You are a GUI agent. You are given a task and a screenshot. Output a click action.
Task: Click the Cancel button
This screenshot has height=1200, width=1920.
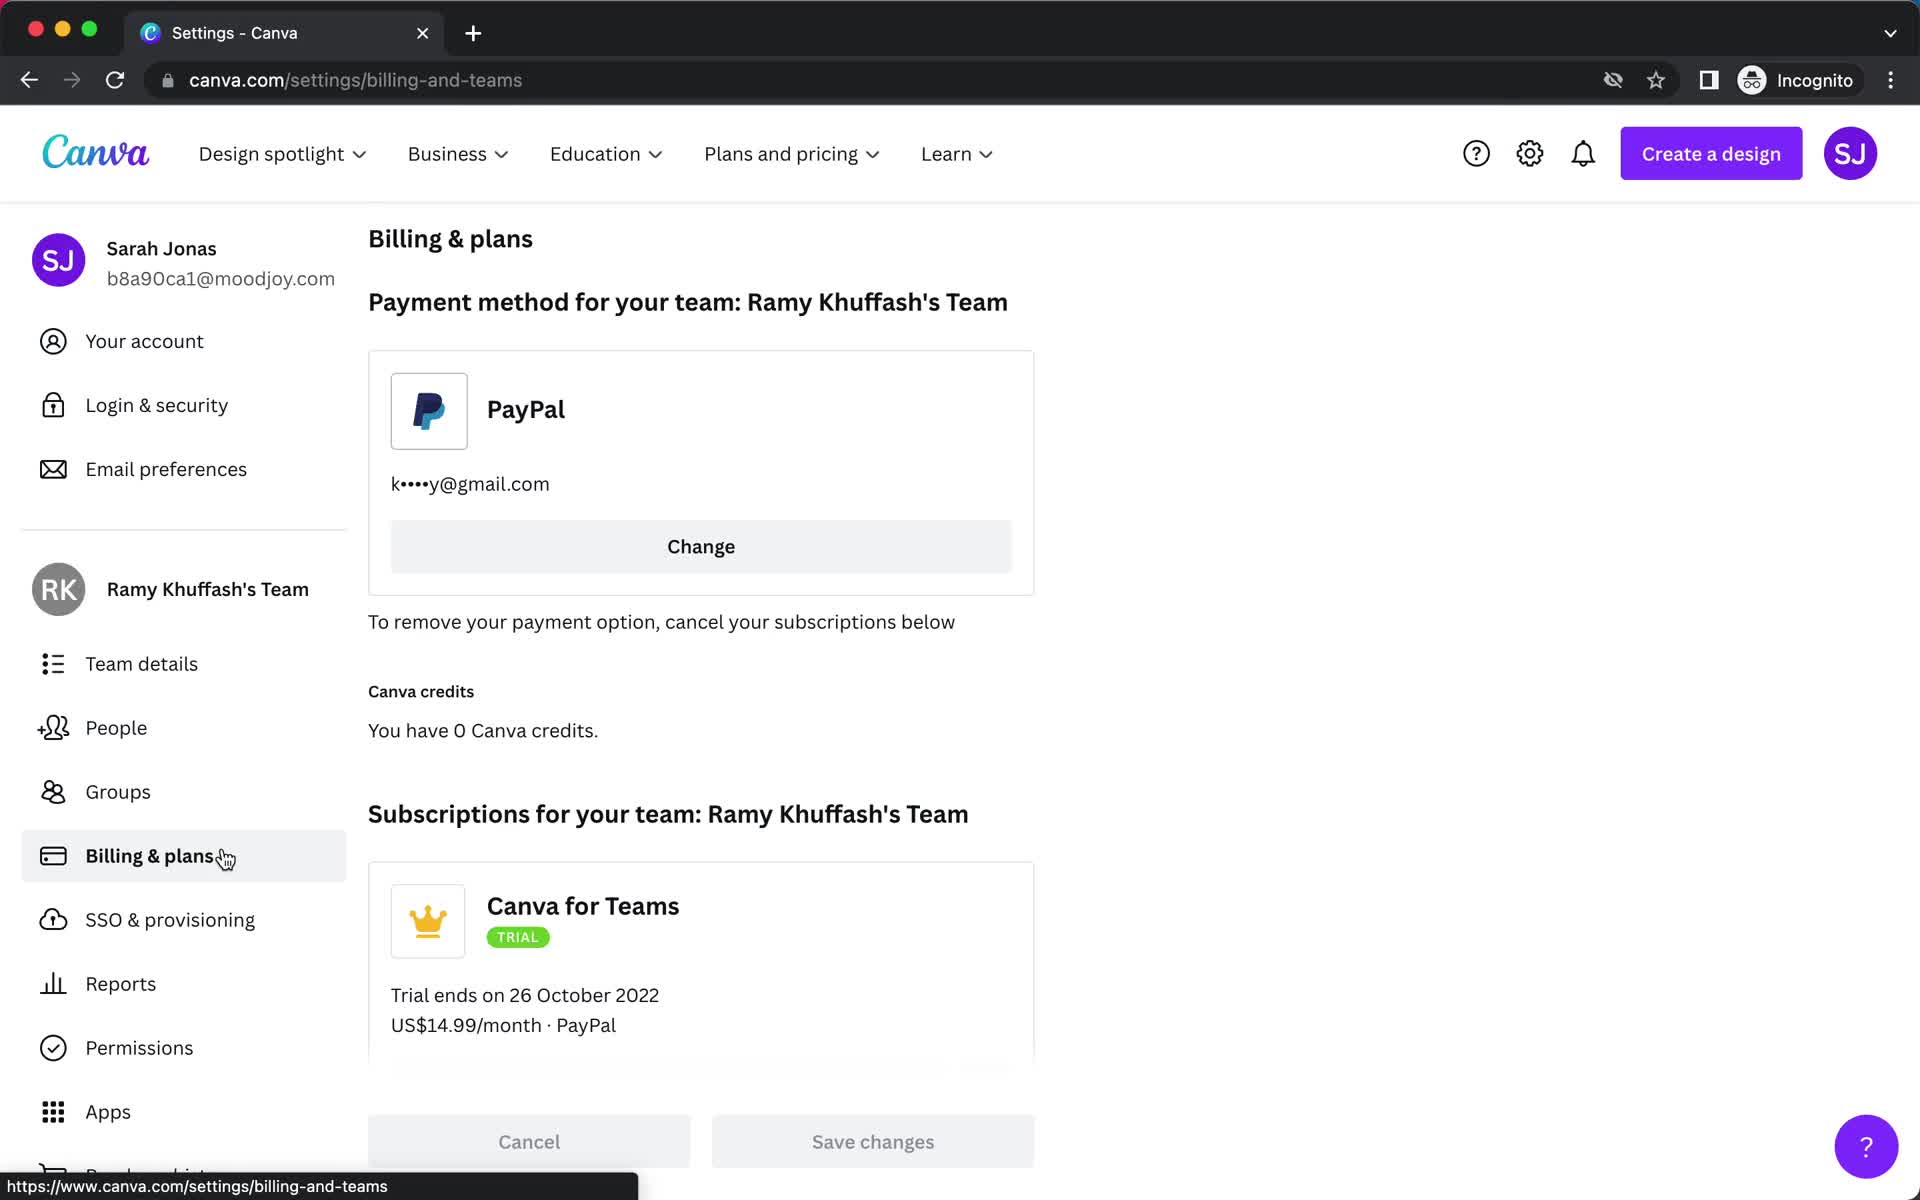point(529,1141)
